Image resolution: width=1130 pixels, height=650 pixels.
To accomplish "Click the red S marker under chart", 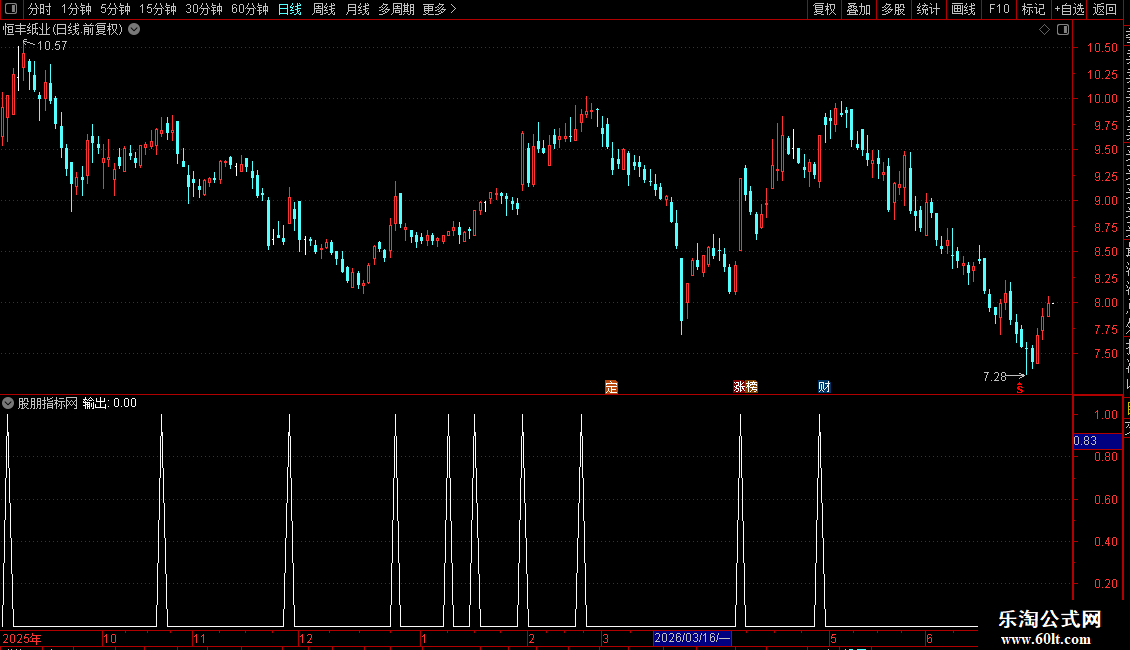I will [x=1020, y=388].
